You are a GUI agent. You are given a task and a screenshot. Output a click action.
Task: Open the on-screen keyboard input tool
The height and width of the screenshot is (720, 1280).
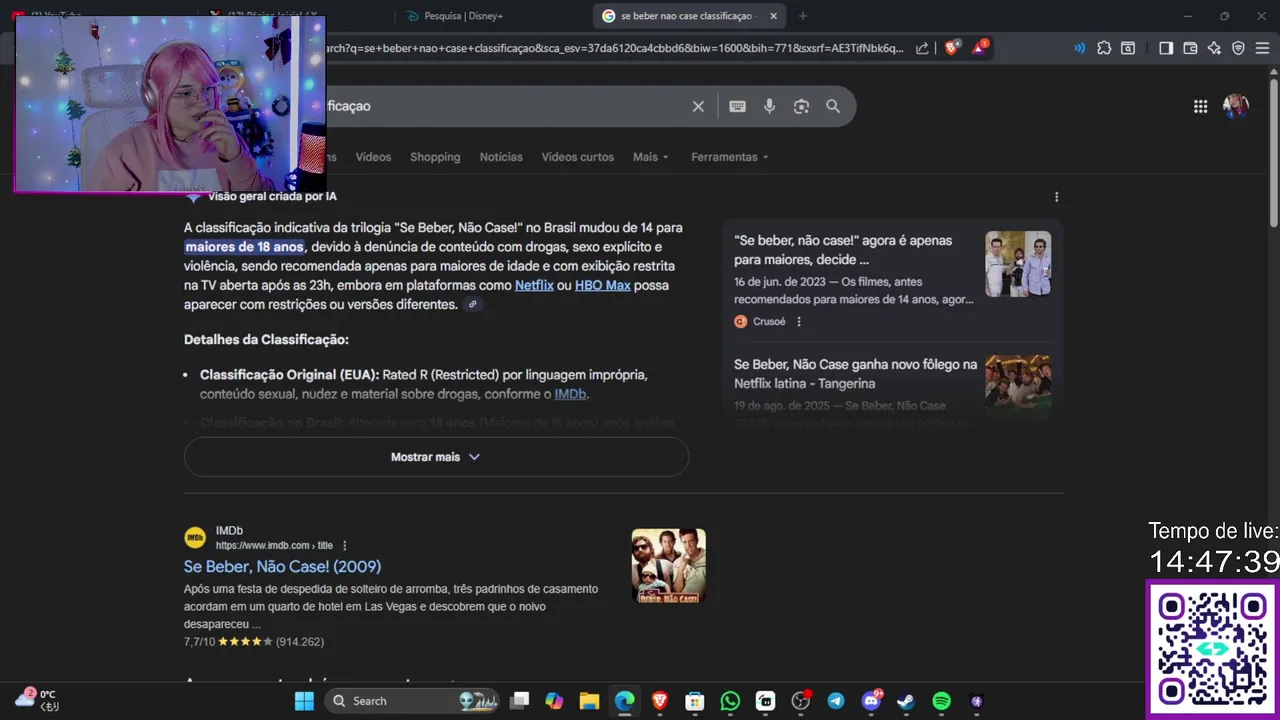coord(737,106)
